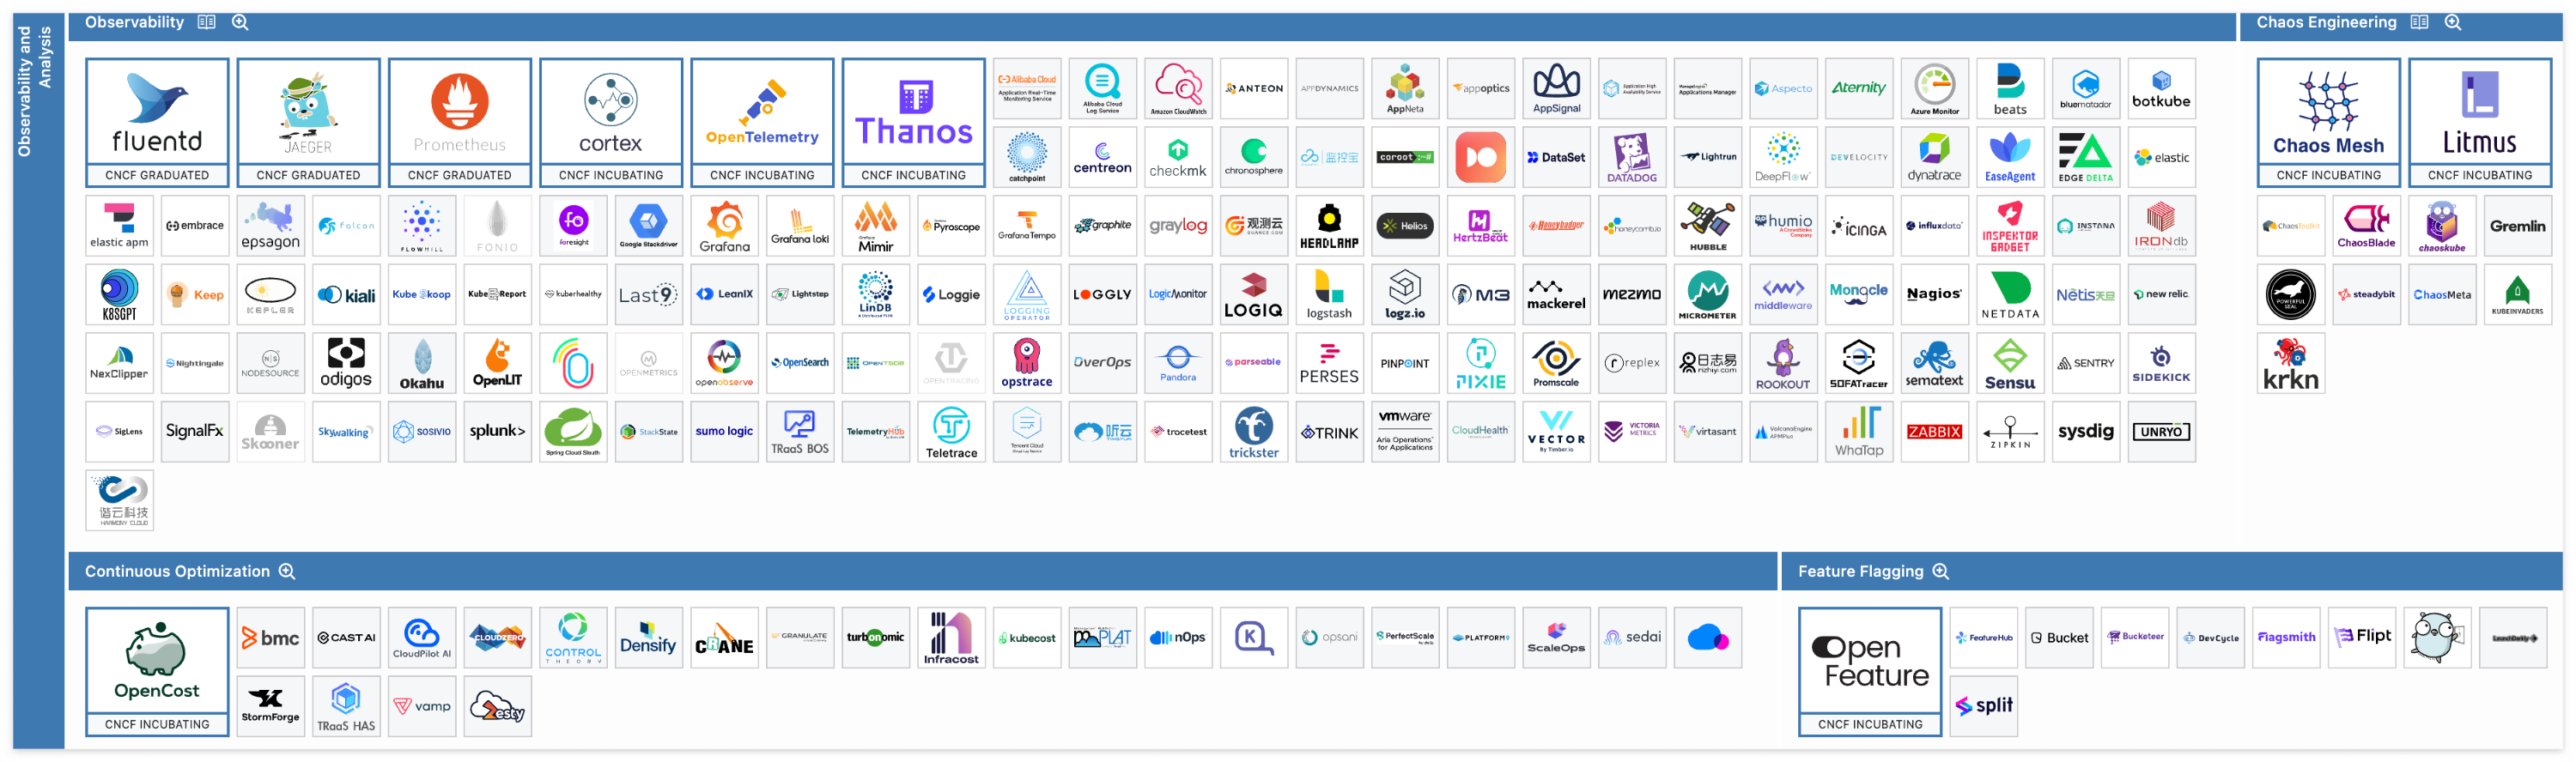Open the Jaeger project card

(x=308, y=122)
